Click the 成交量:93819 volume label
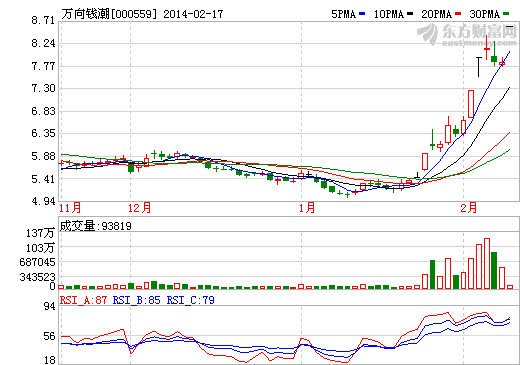The height and width of the screenshot is (365, 520). point(96,226)
